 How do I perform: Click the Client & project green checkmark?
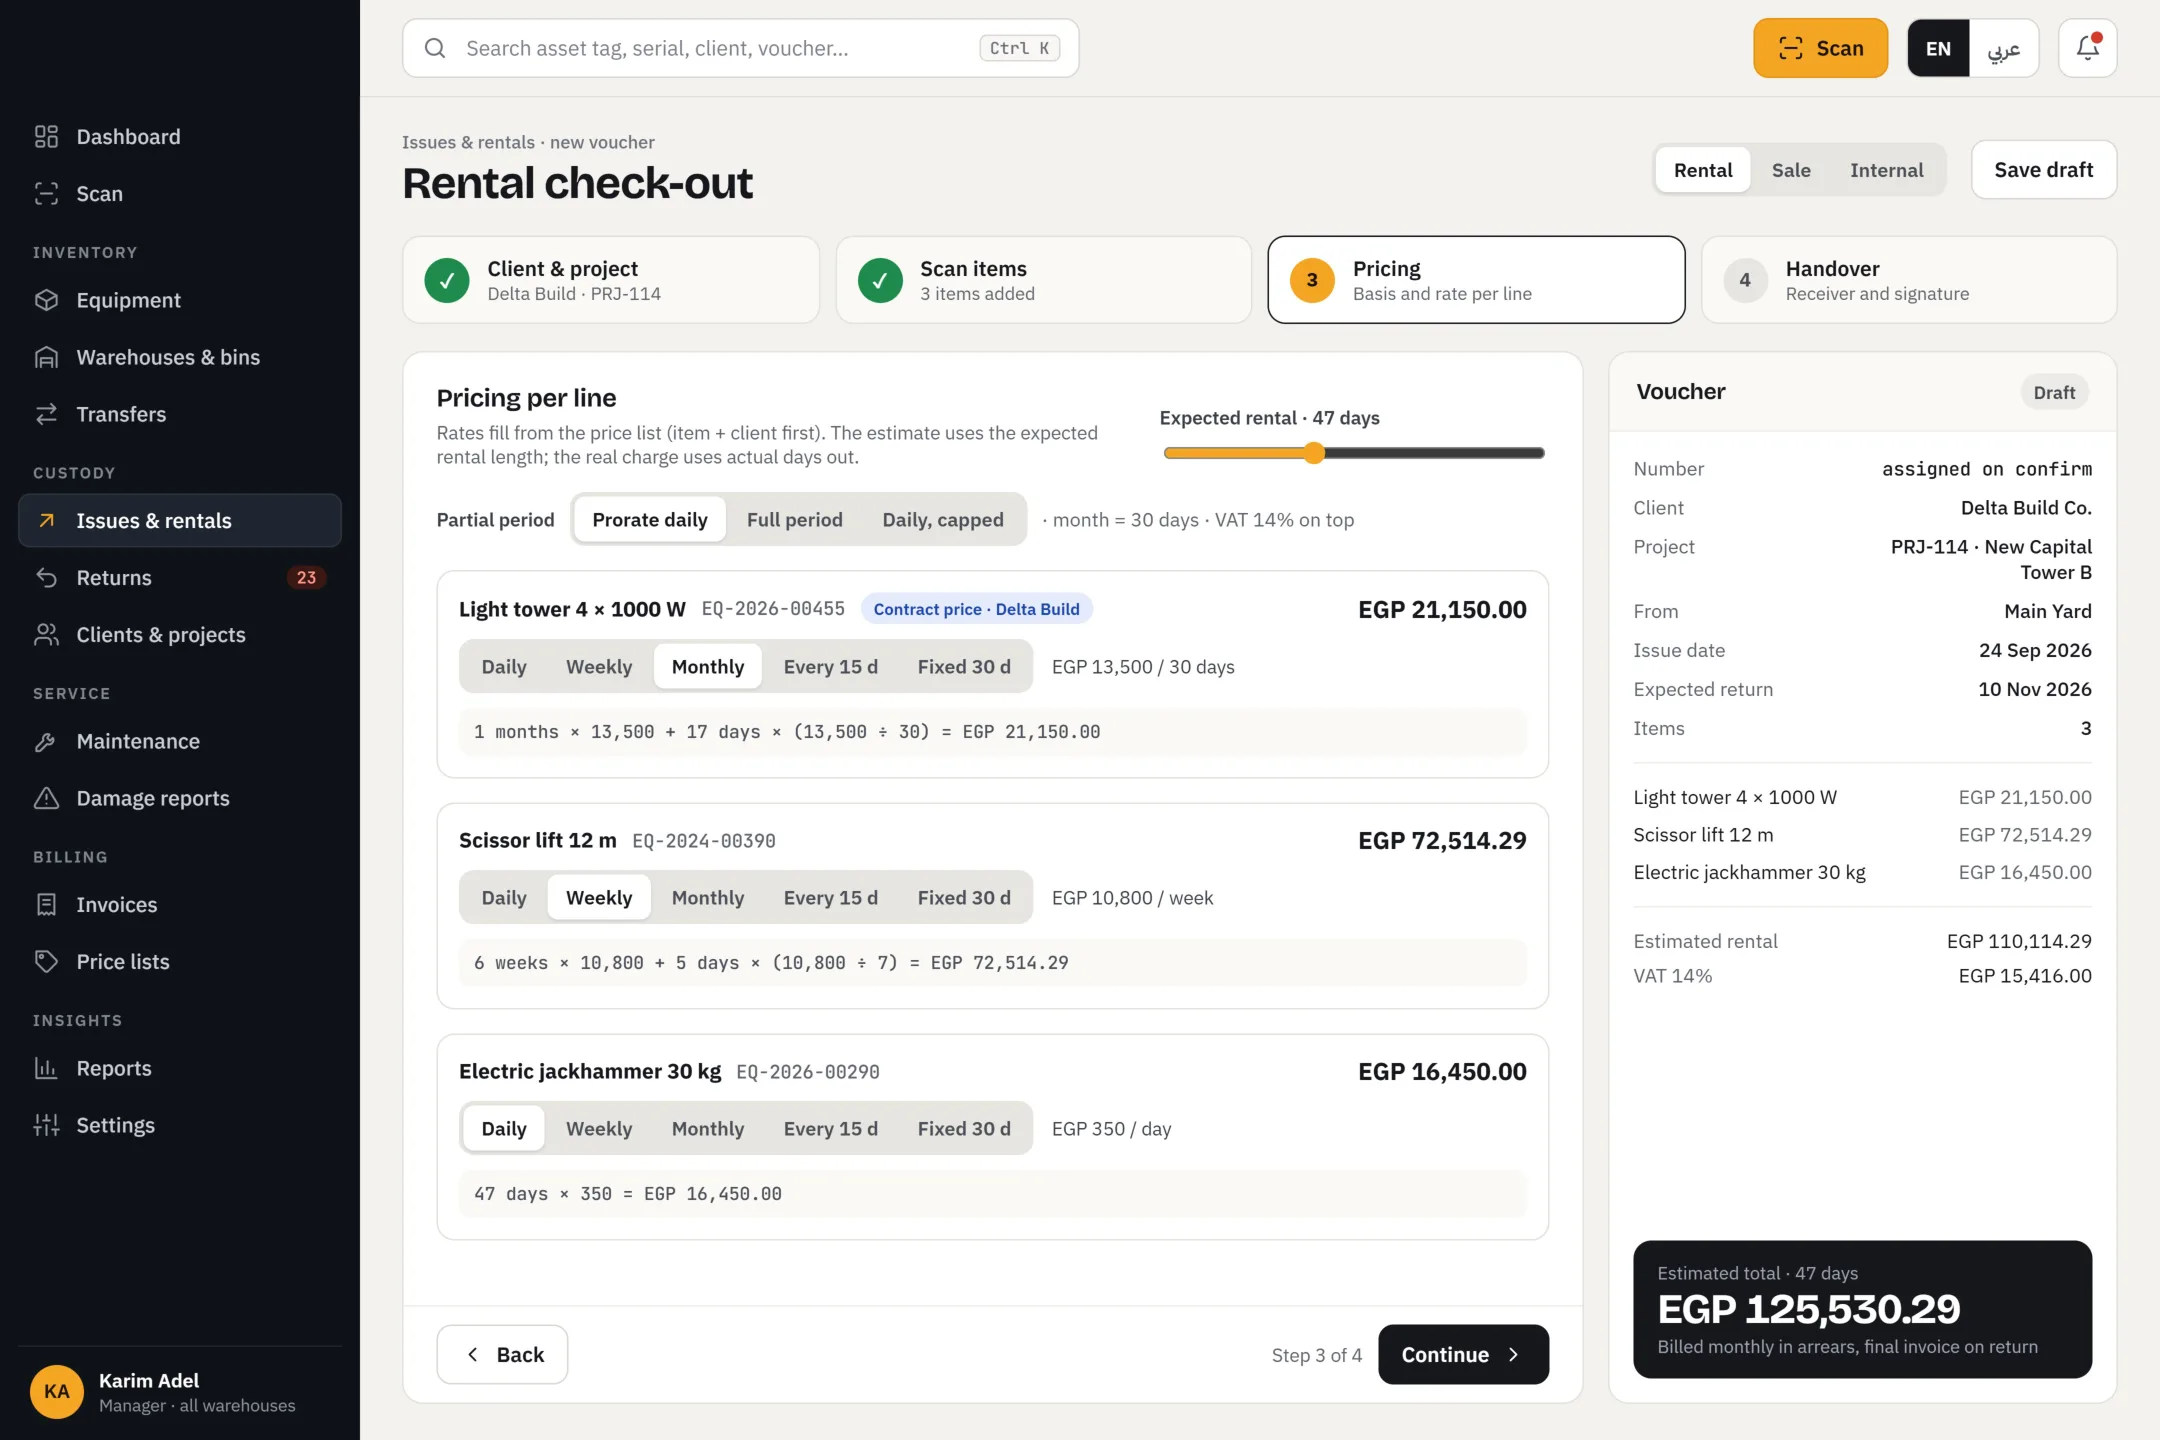point(447,280)
